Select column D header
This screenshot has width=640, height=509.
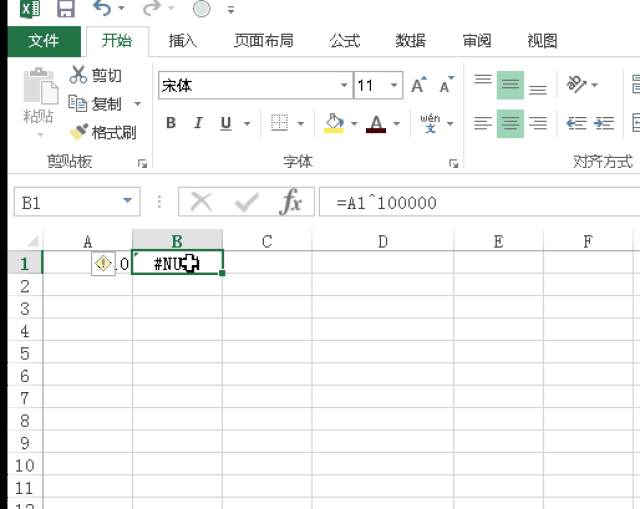[x=382, y=241]
